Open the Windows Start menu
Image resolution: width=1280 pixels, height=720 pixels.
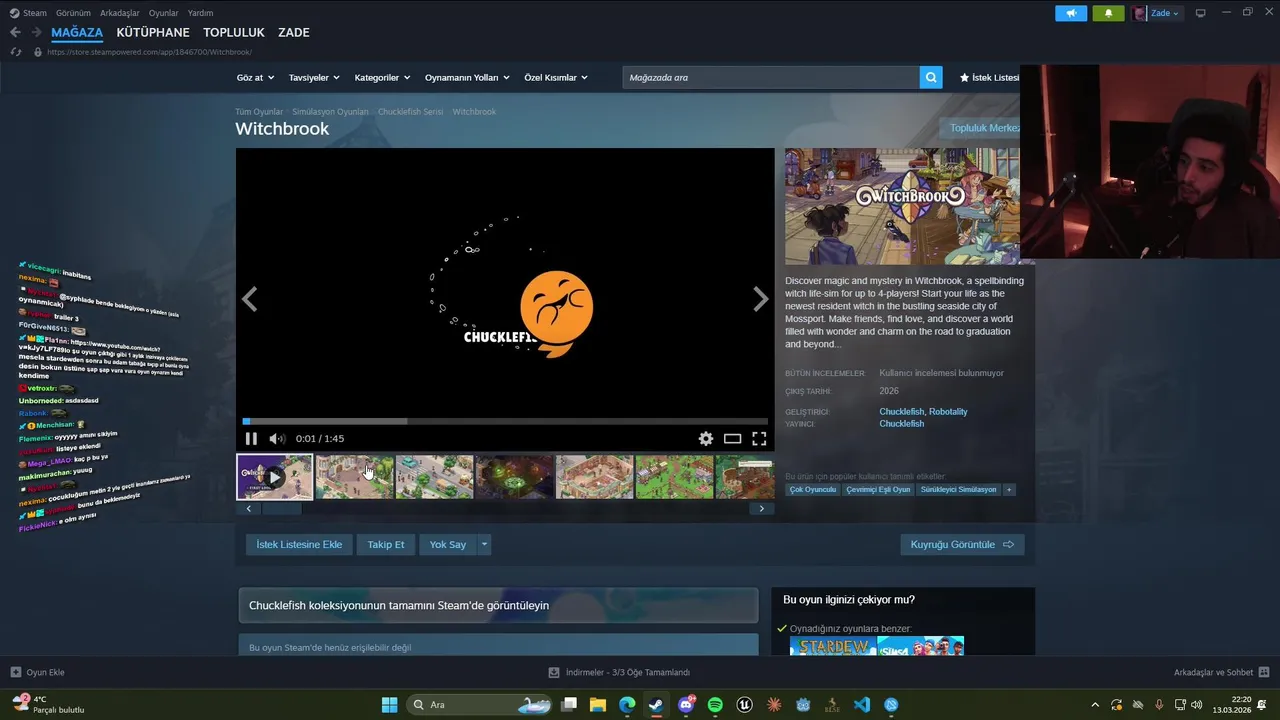pos(389,704)
